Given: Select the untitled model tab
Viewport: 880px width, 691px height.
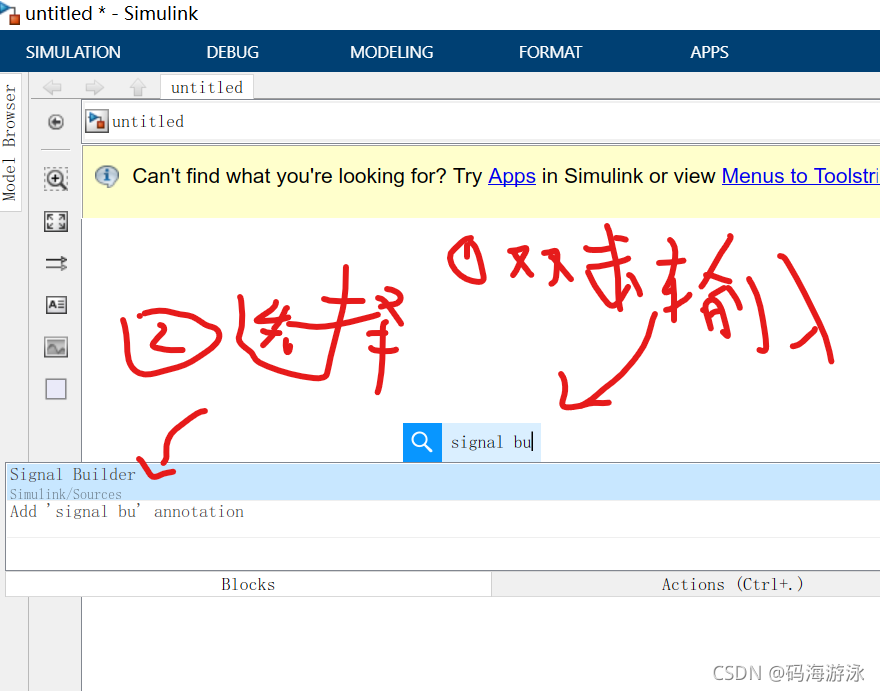Looking at the screenshot, I should click(x=207, y=88).
